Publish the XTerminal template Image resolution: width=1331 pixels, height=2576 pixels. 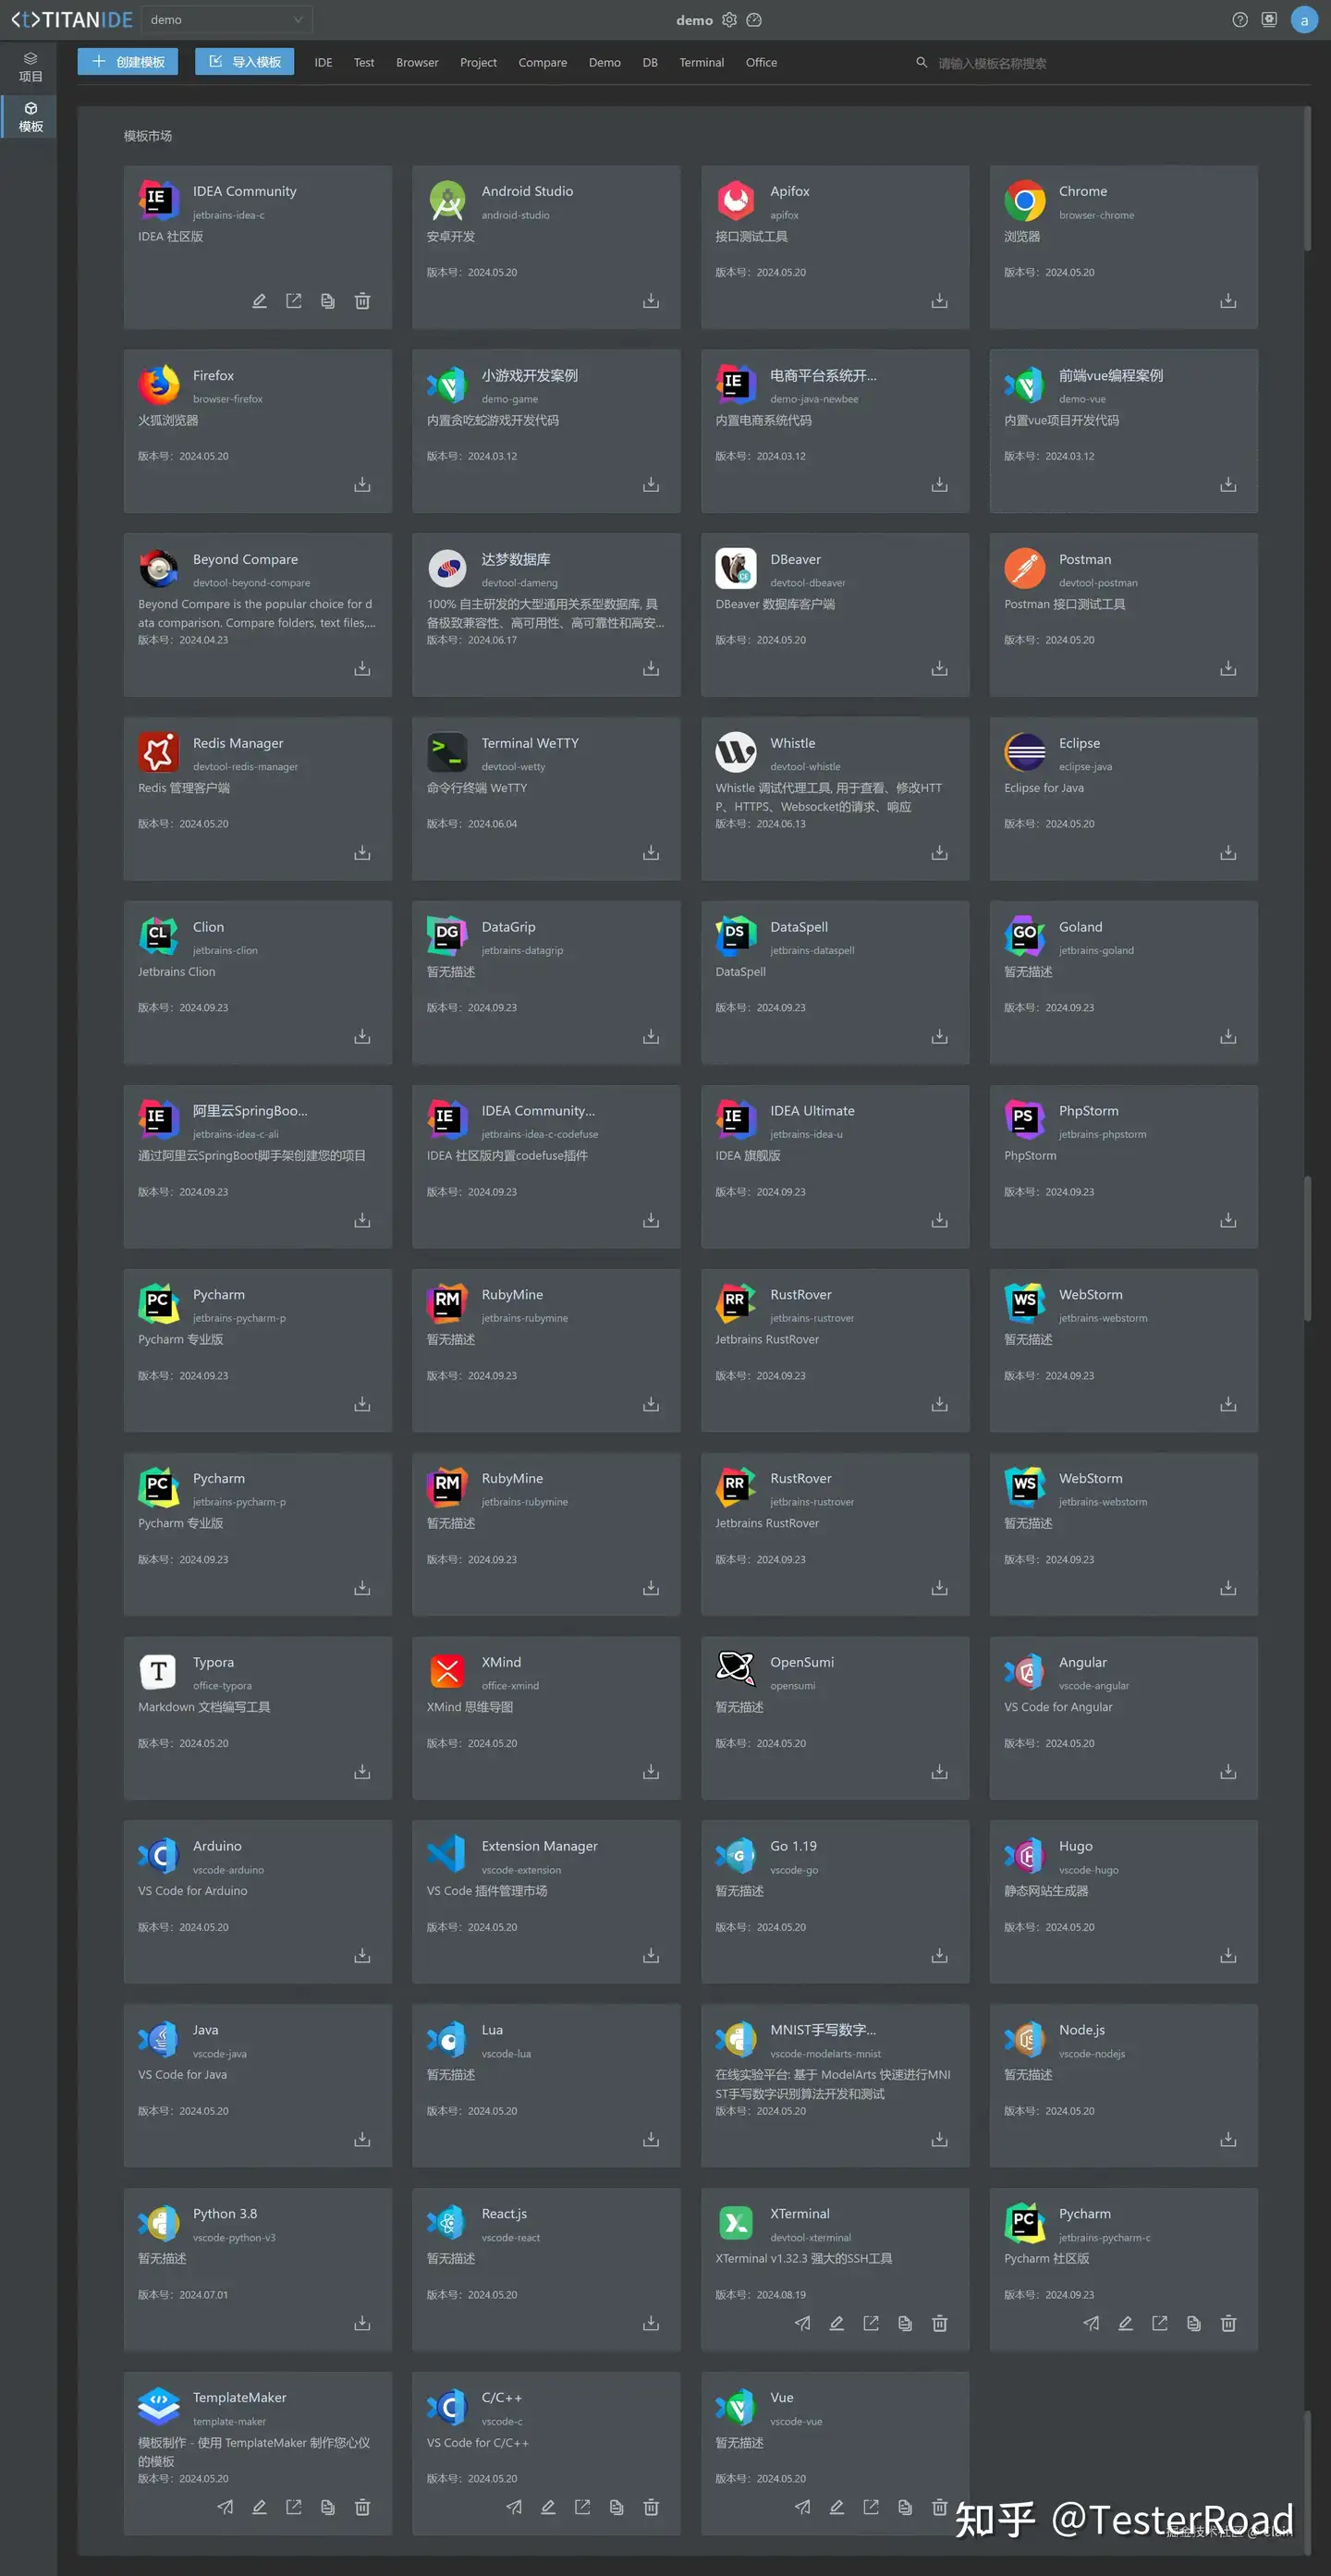[x=802, y=2324]
